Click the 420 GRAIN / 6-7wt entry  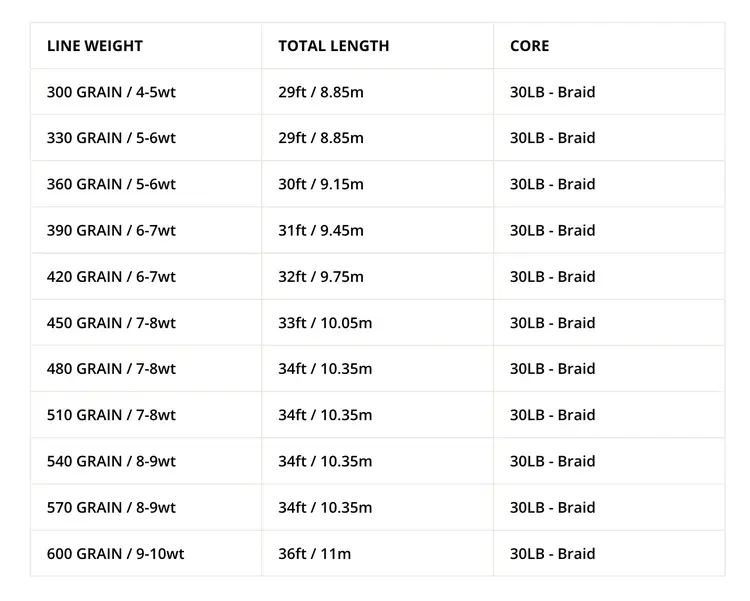pyautogui.click(x=111, y=277)
